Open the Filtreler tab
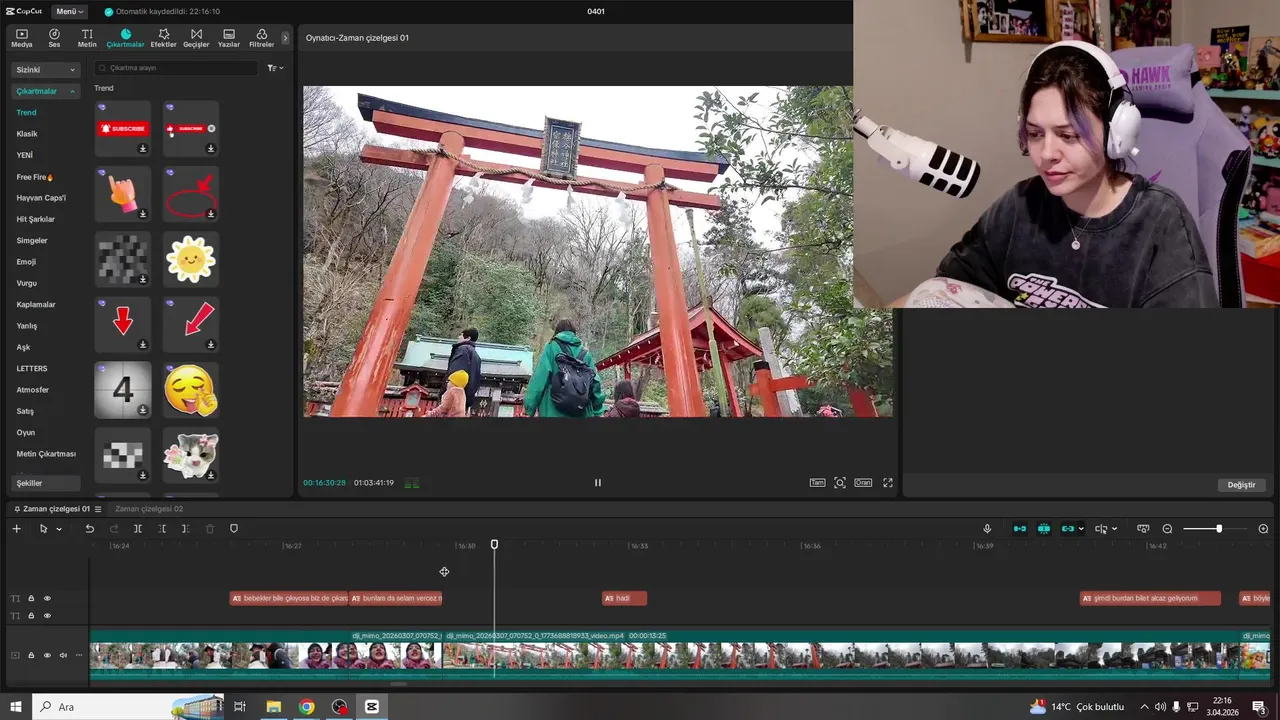1280x720 pixels. [x=261, y=38]
